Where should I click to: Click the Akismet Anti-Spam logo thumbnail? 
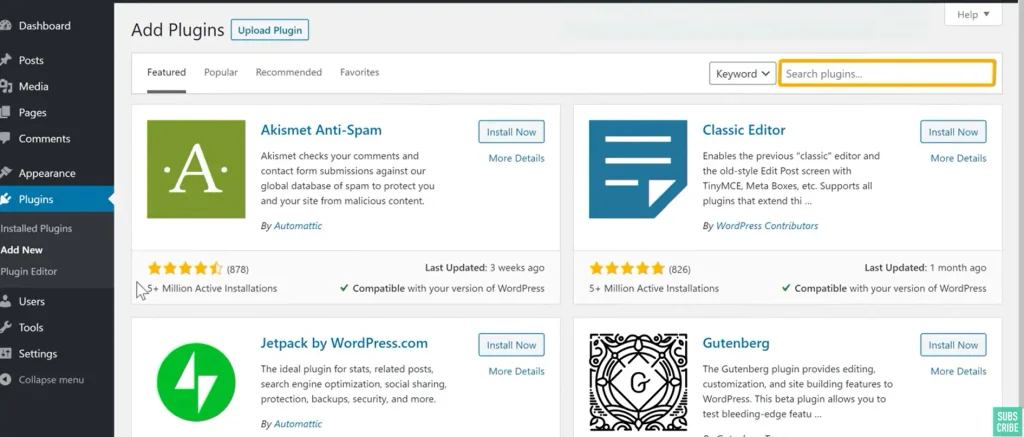pyautogui.click(x=196, y=169)
